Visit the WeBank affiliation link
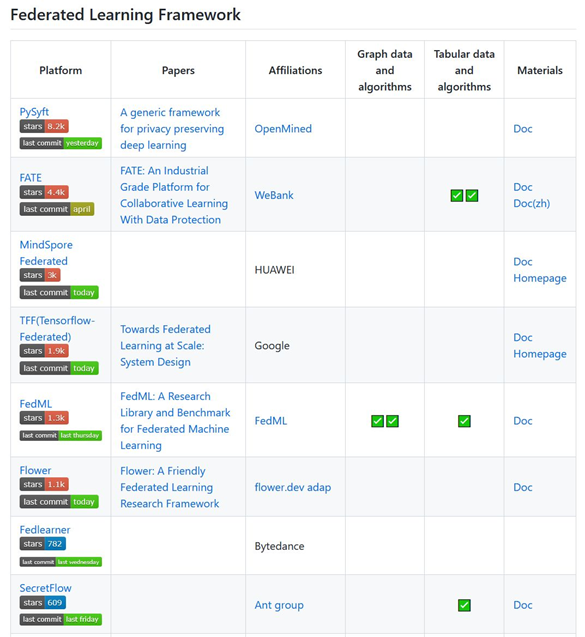 [274, 195]
